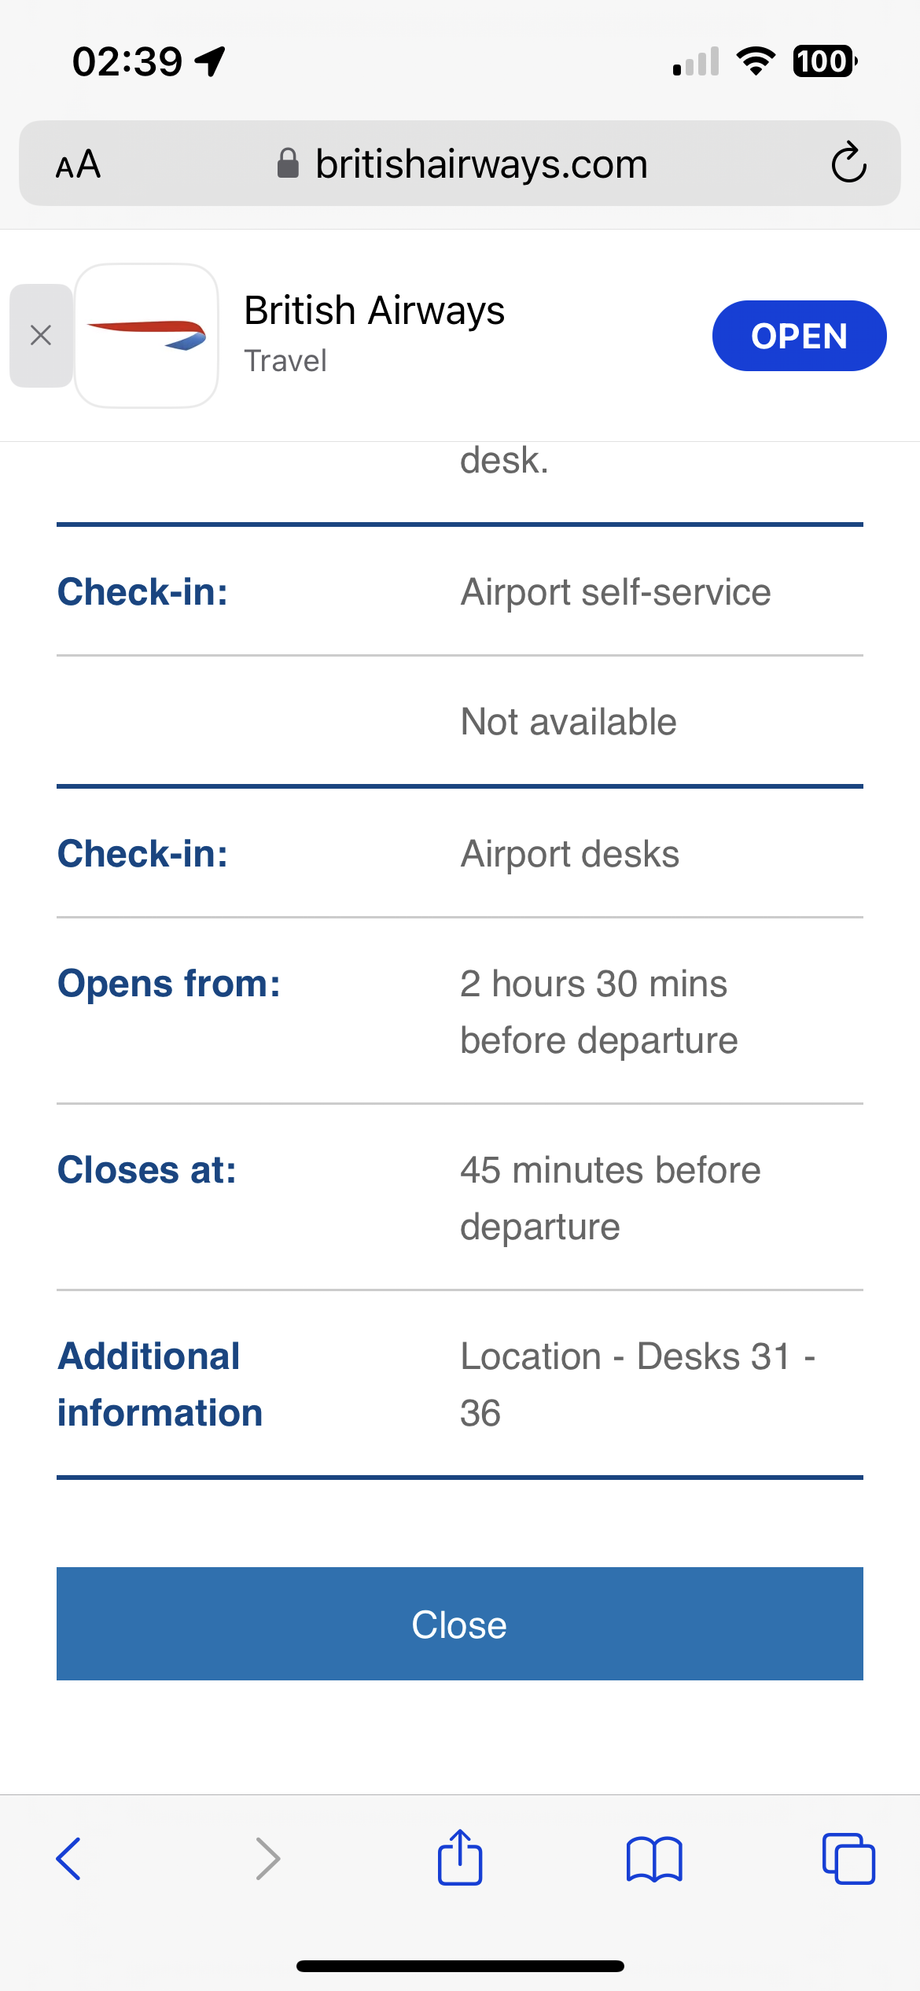Open the AA reader text options
920x1991 pixels.
click(x=78, y=164)
